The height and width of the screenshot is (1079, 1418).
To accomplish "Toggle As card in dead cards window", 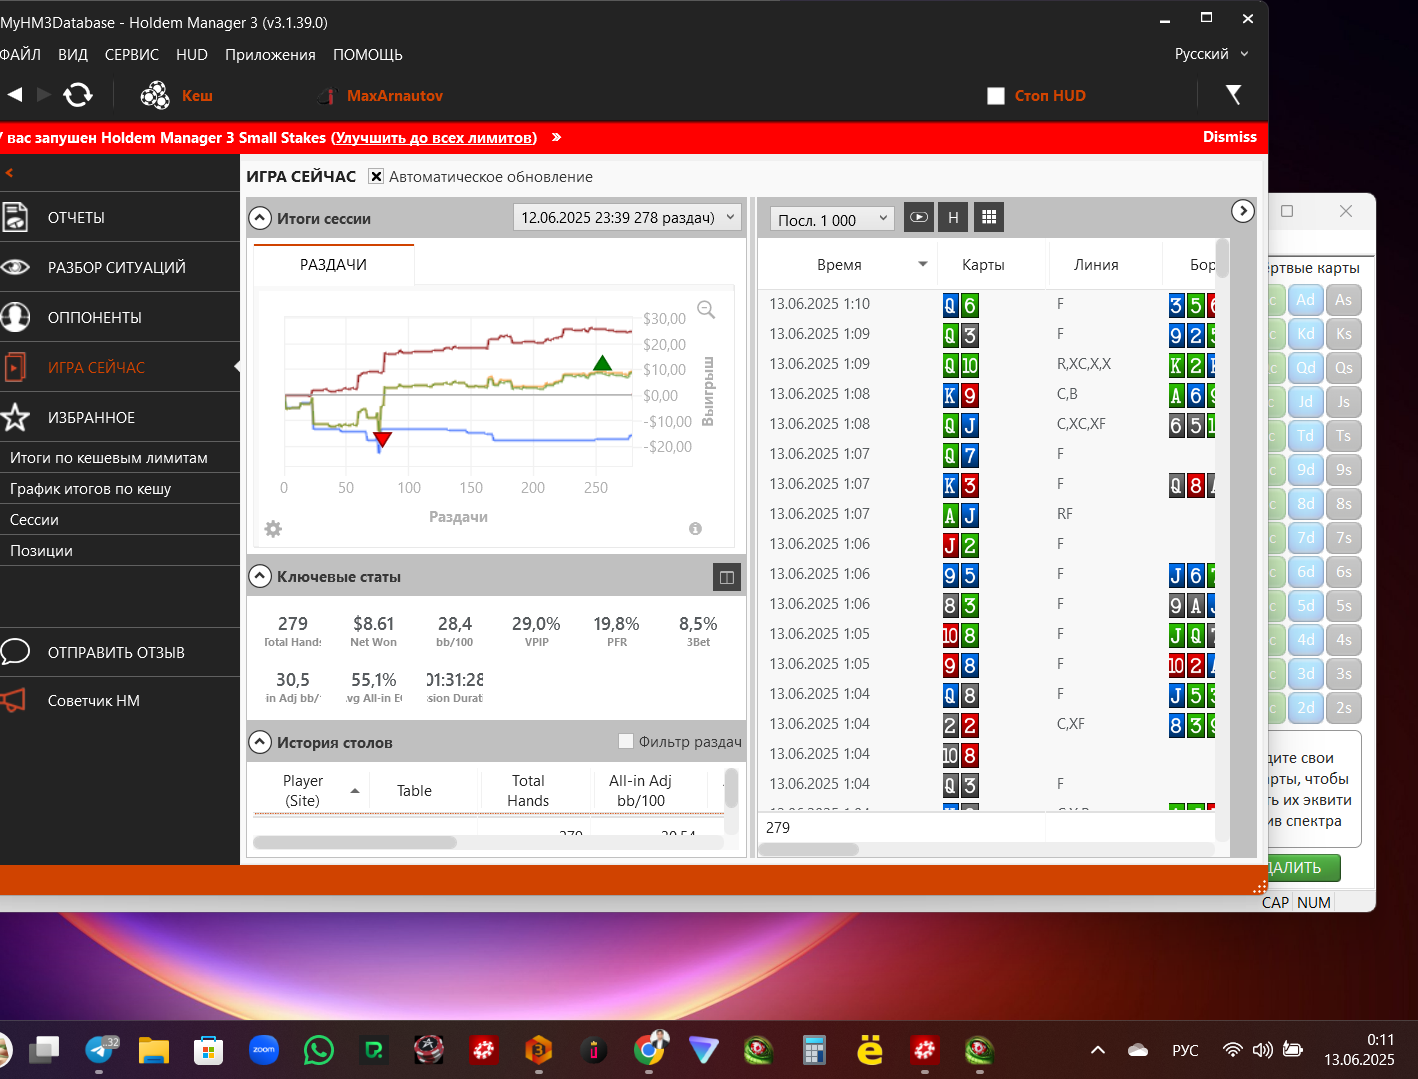I will (1344, 300).
